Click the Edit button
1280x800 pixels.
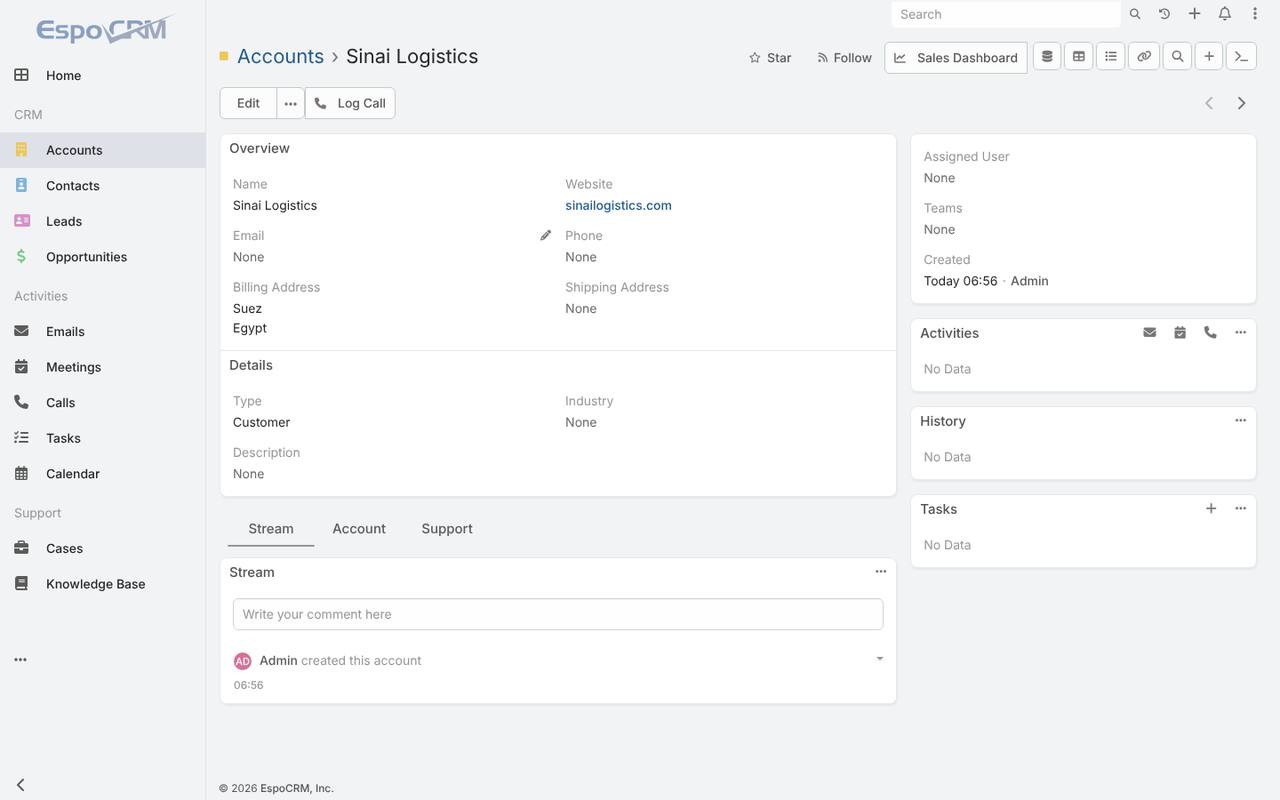(x=248, y=103)
